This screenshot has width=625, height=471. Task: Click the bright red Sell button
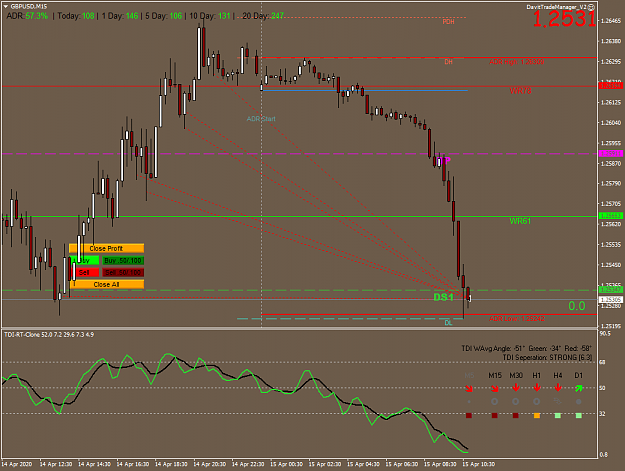click(84, 273)
